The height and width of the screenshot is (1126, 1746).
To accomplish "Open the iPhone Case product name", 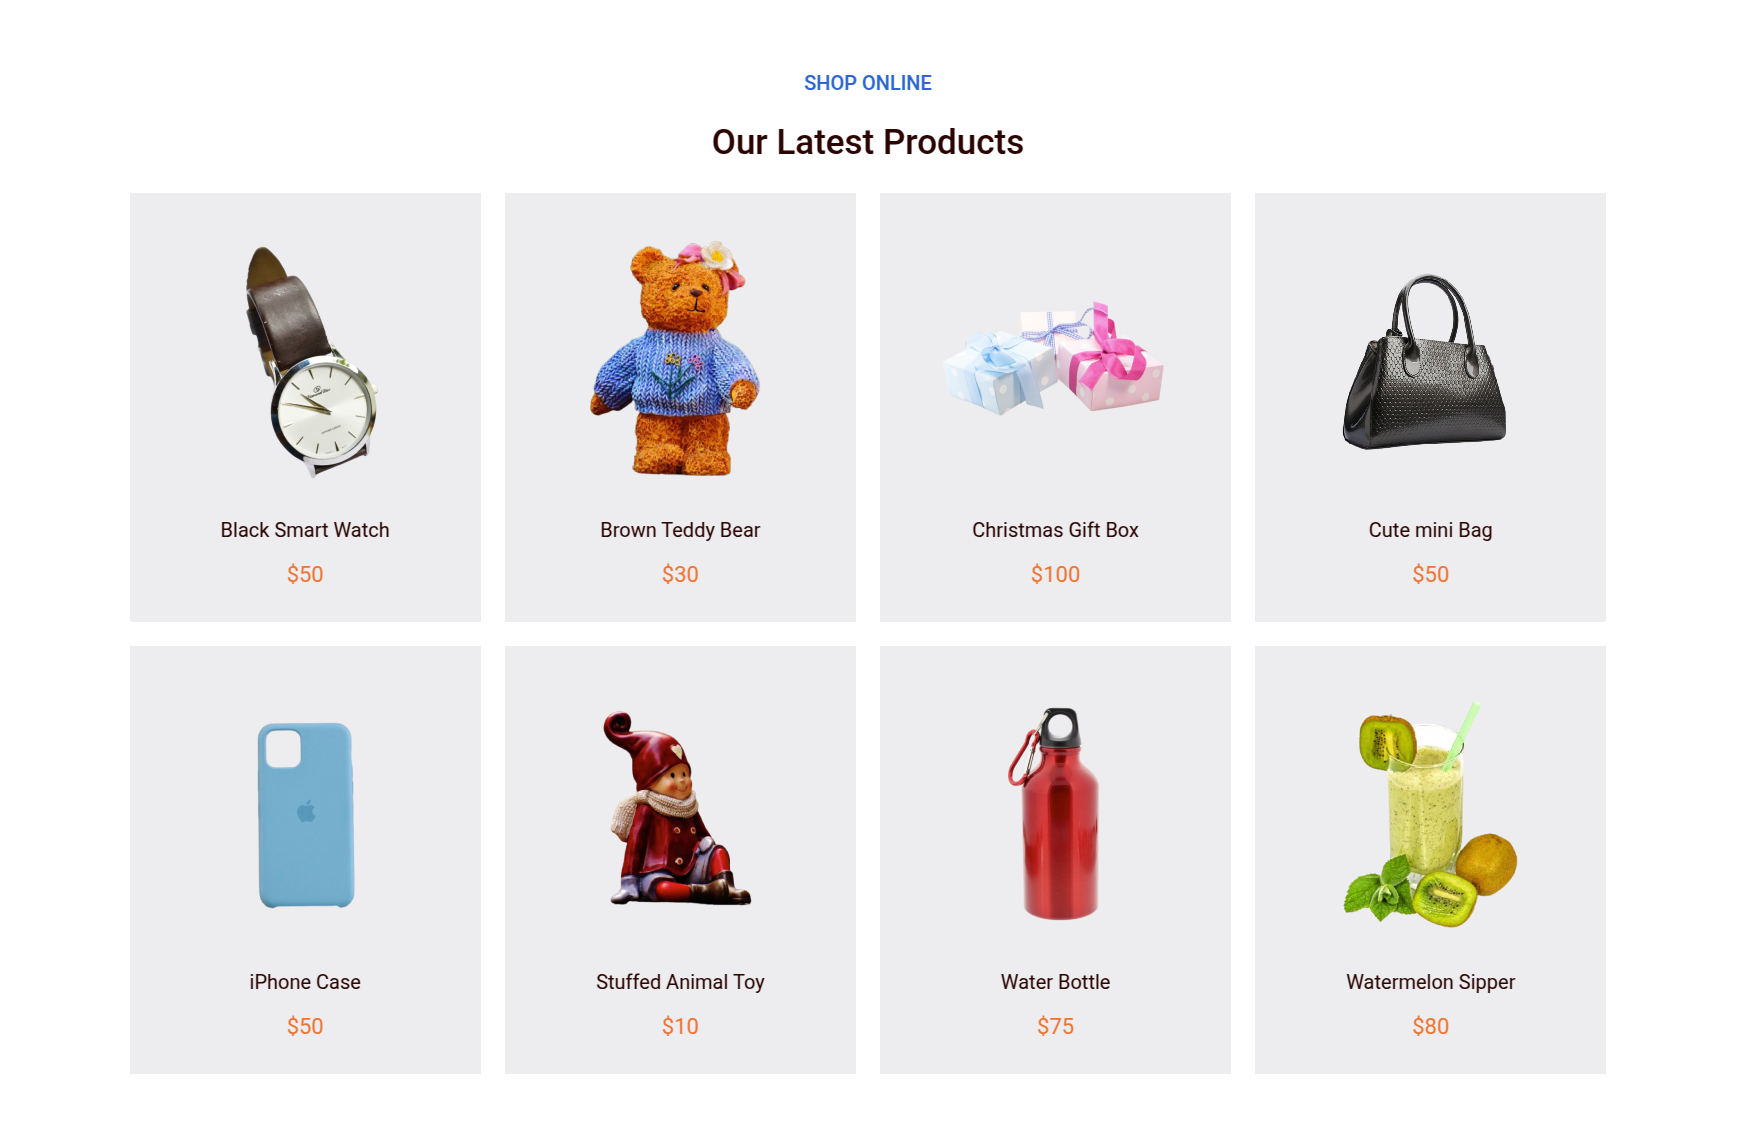I will coord(305,982).
